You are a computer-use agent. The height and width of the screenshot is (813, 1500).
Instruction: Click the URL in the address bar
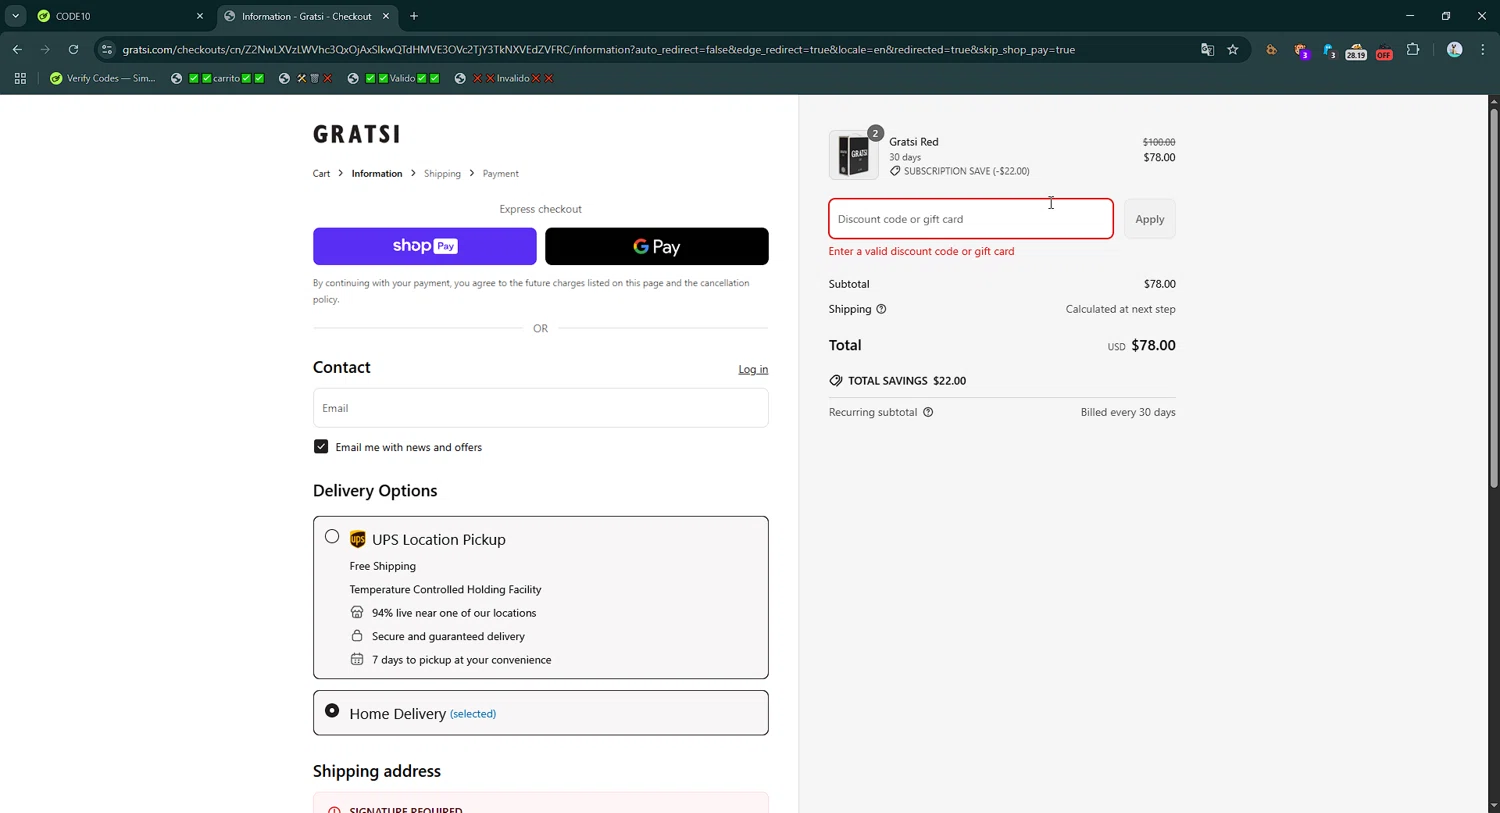click(598, 49)
